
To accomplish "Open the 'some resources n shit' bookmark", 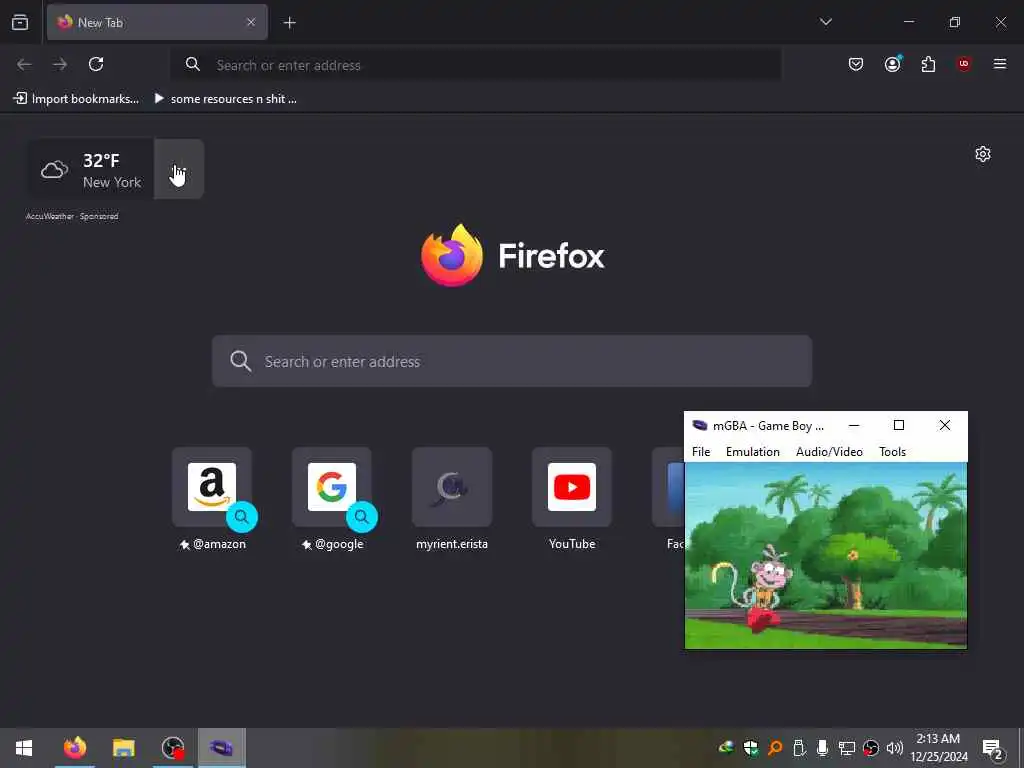I will click(225, 99).
